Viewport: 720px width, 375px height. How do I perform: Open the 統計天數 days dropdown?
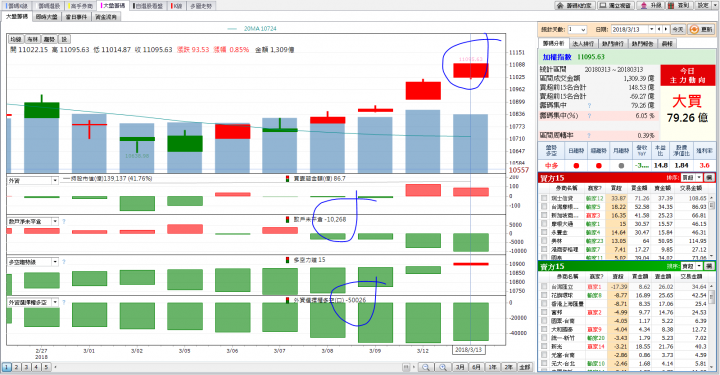pos(583,29)
